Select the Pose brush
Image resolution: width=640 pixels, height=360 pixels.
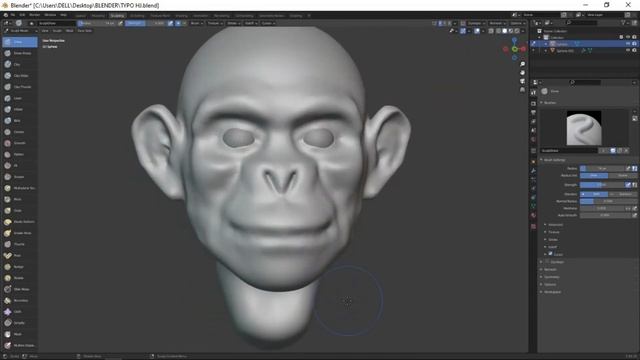[20, 255]
